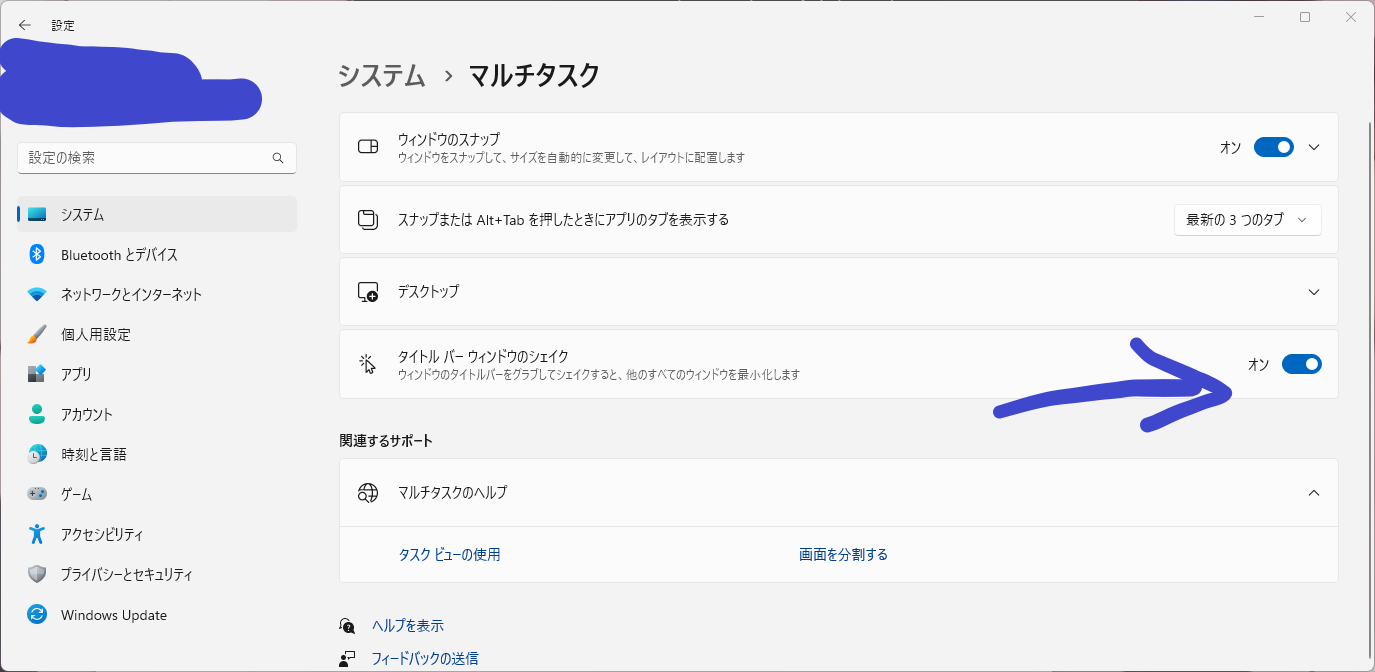Click the ウィンドウのスナップ row label
The image size is (1375, 672).
448,139
